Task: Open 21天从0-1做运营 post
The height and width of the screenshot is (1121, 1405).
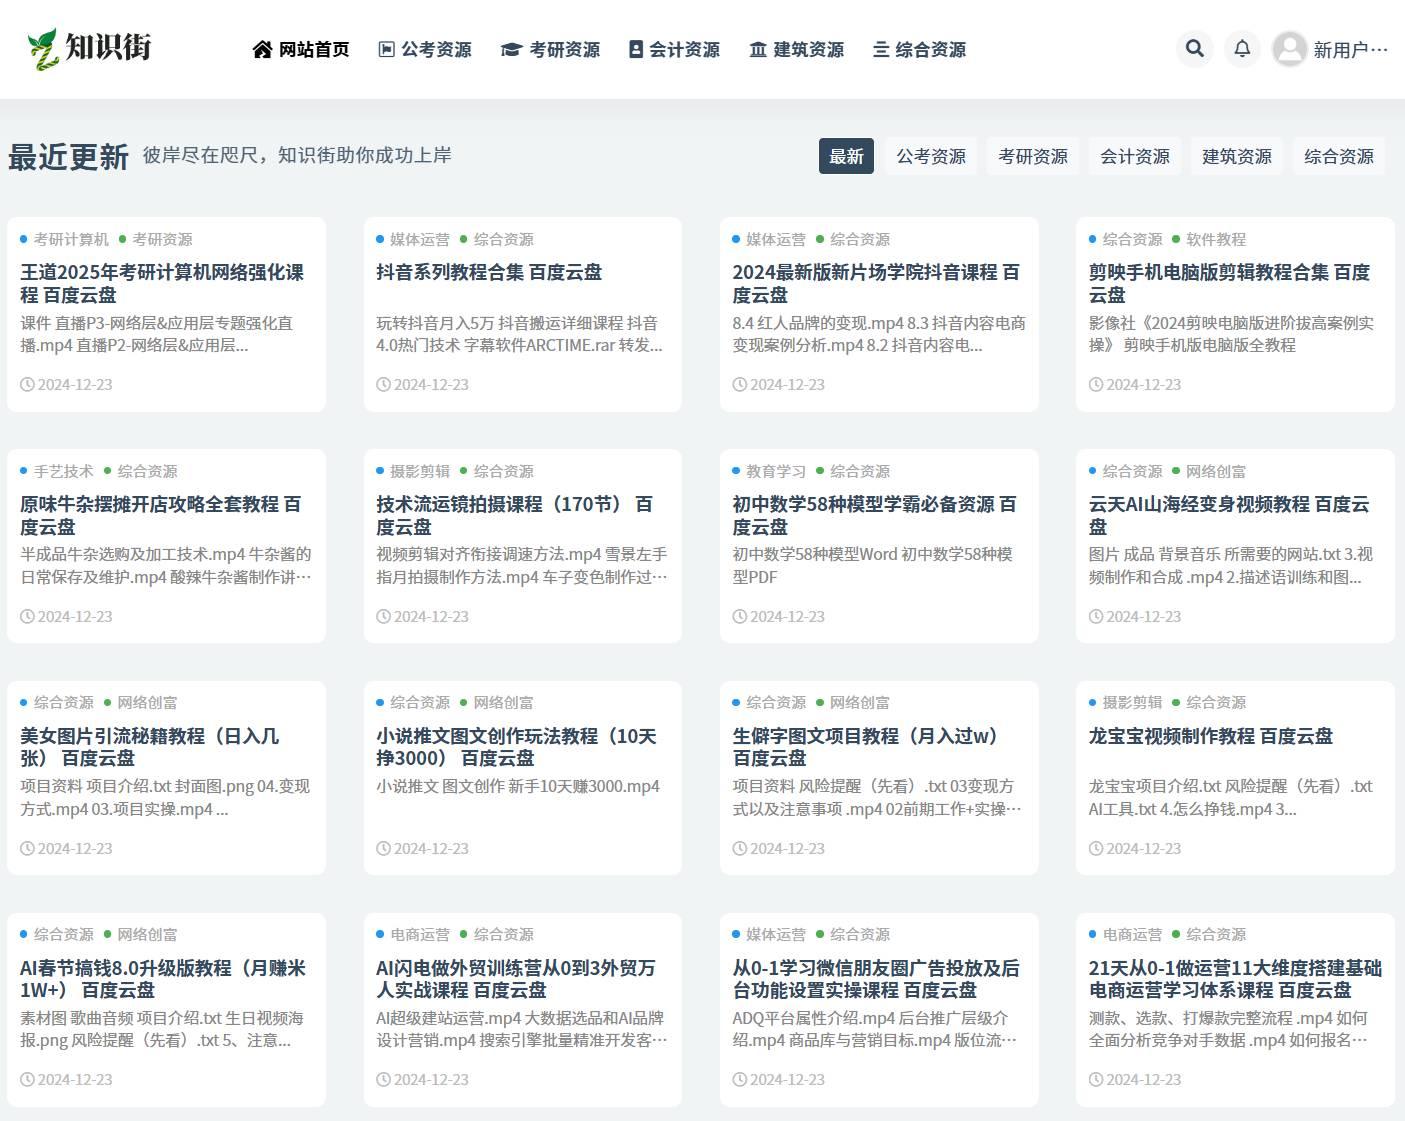Action: (x=1235, y=979)
